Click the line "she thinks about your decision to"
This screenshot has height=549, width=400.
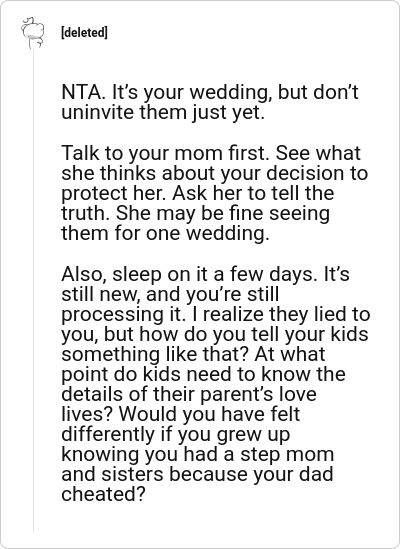pyautogui.click(x=214, y=173)
